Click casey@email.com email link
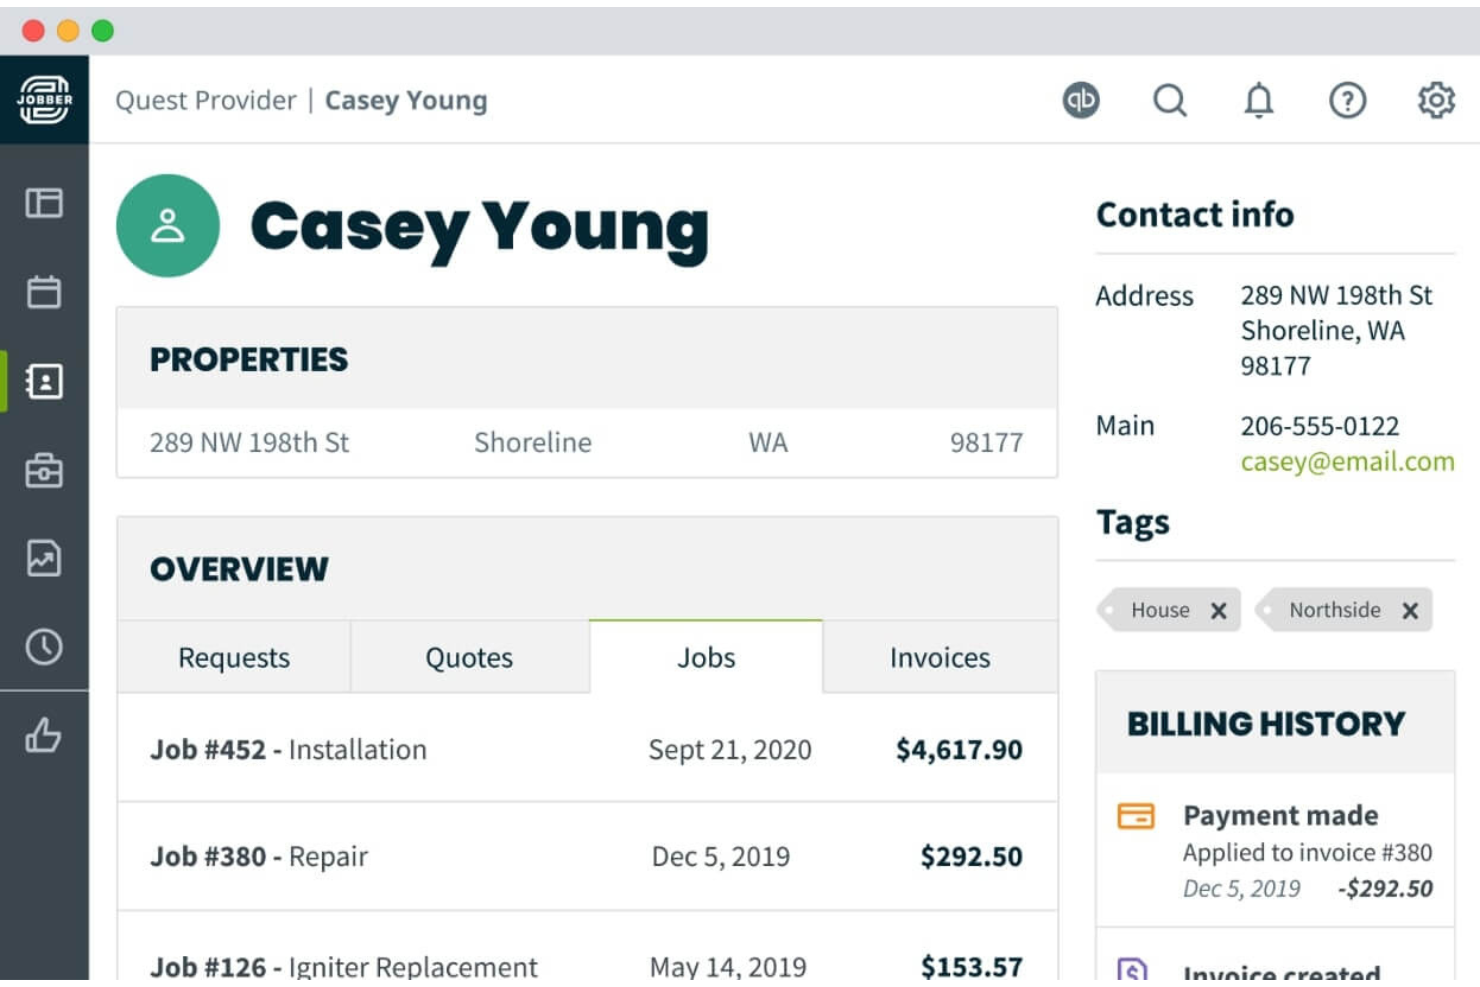 point(1347,461)
